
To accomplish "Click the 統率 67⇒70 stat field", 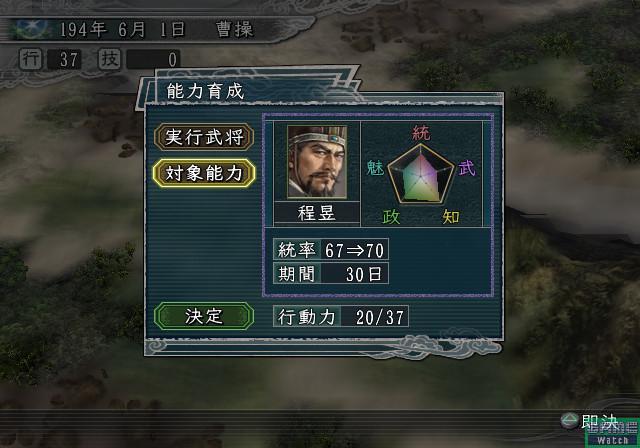I will point(331,249).
